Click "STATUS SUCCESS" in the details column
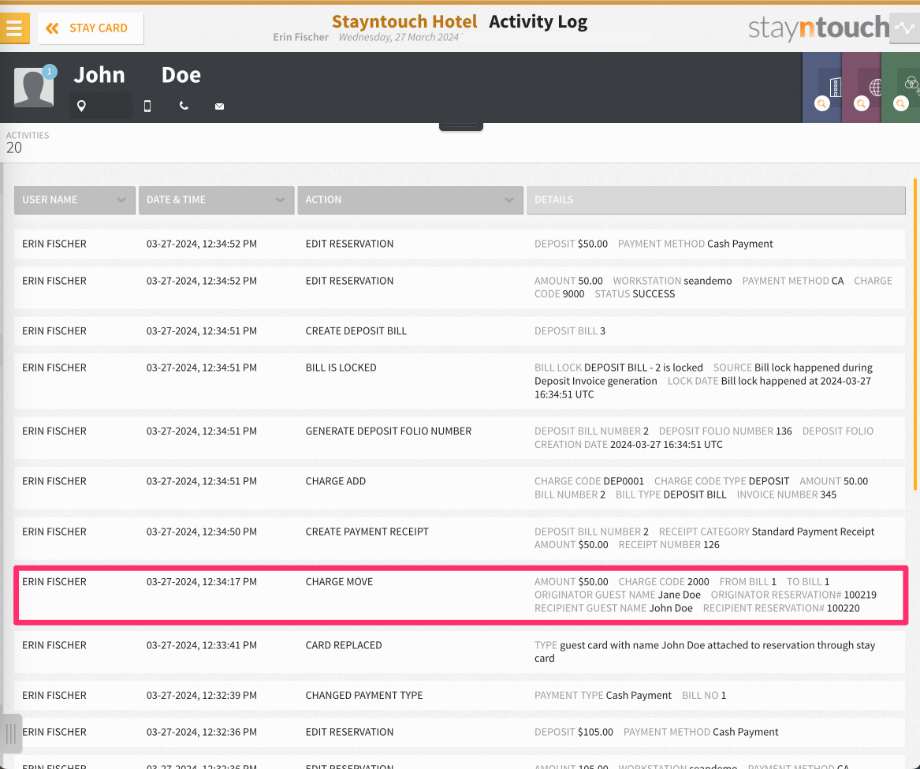 click(x=635, y=294)
